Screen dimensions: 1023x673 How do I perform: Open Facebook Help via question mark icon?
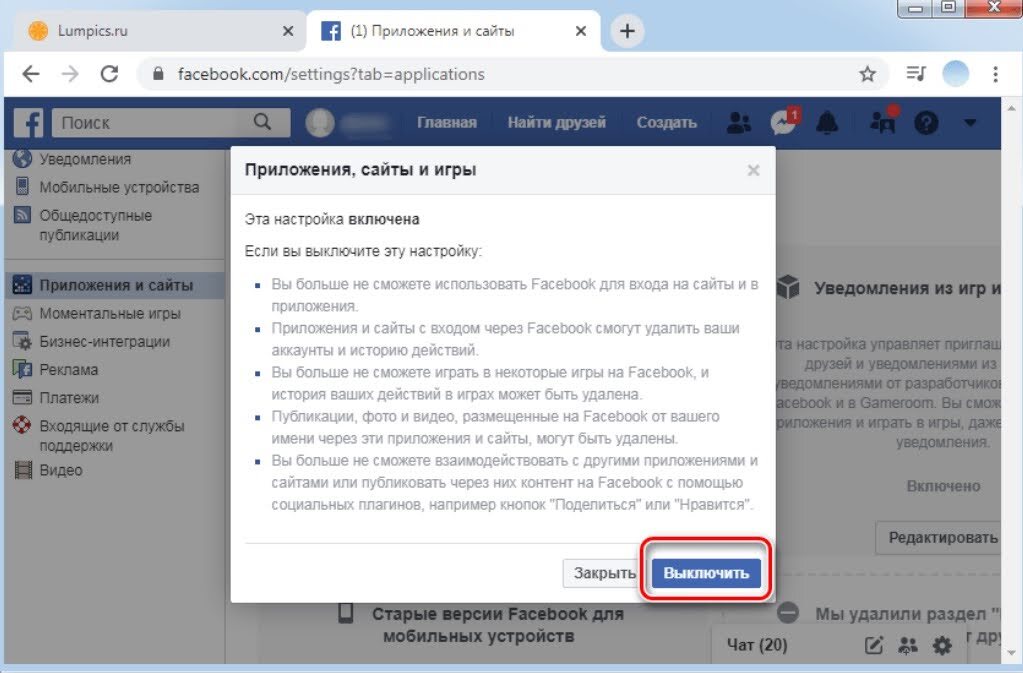[925, 122]
